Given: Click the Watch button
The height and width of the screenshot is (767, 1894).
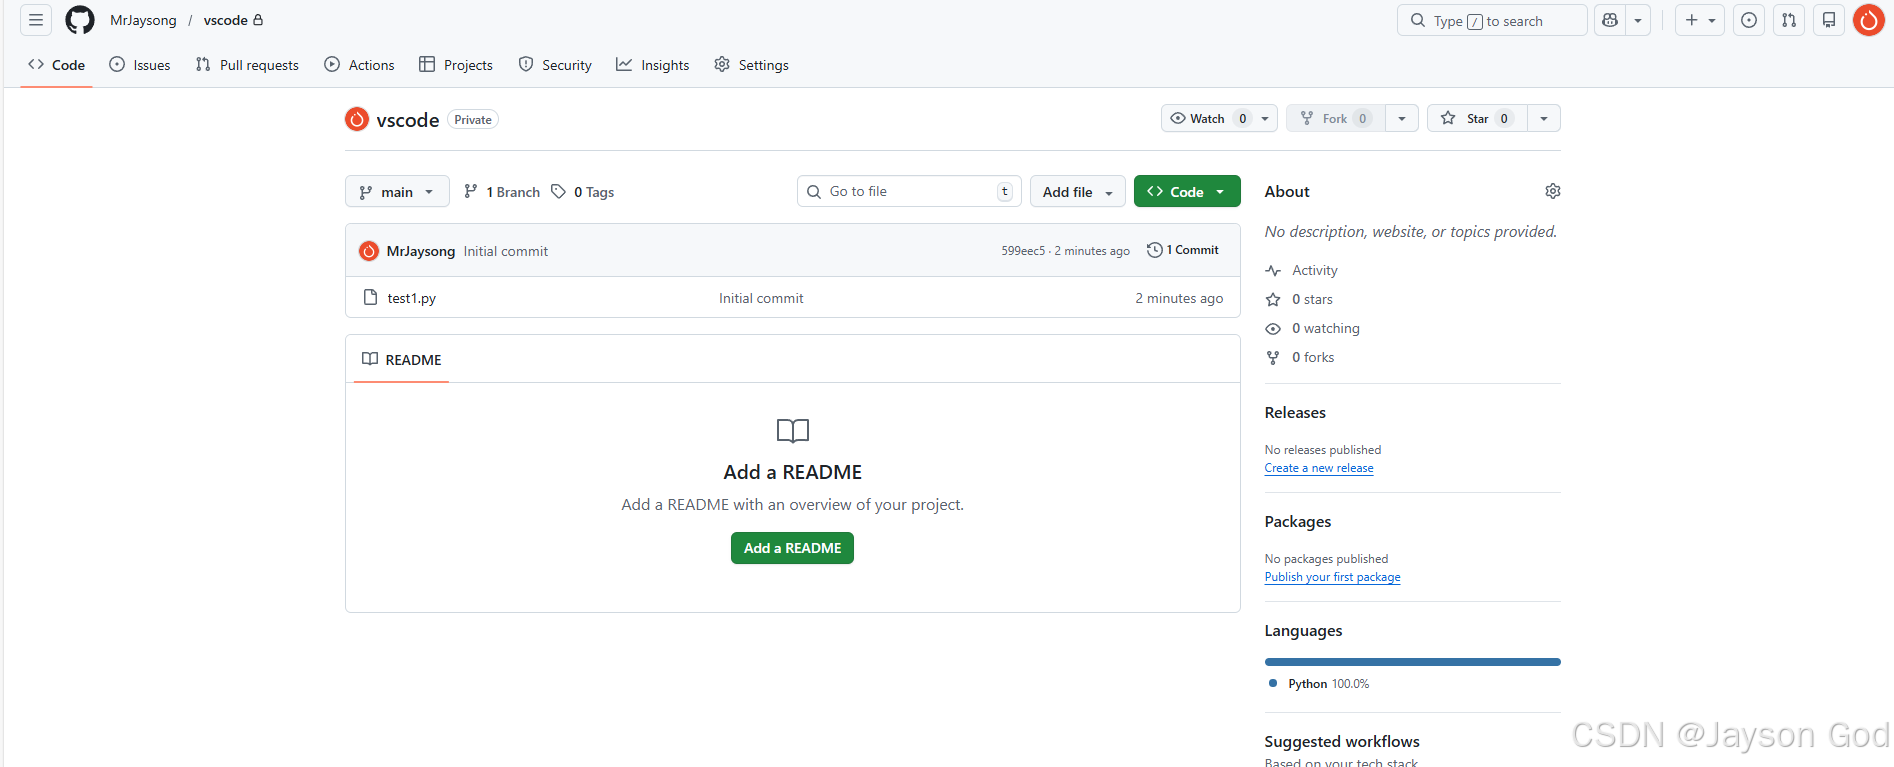Looking at the screenshot, I should point(1209,118).
